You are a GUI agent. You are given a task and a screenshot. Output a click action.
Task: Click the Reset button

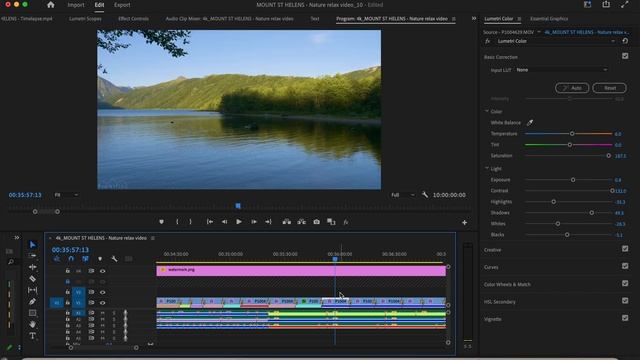(x=609, y=88)
